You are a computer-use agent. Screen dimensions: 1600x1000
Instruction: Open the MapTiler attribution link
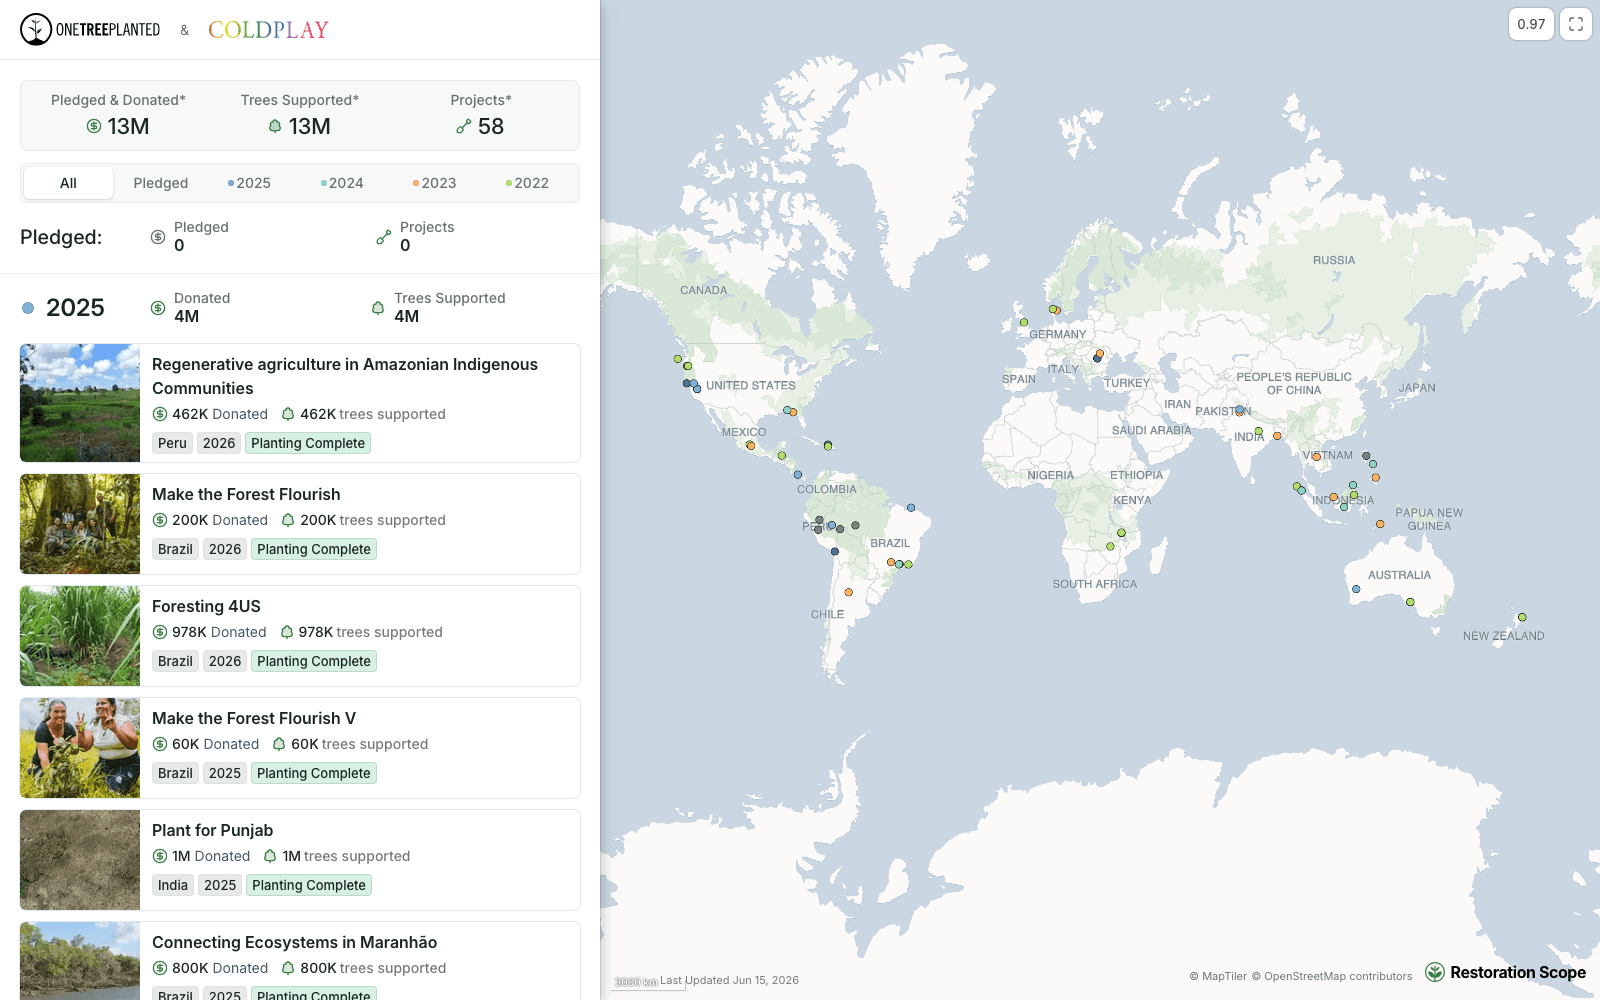[x=1219, y=977]
